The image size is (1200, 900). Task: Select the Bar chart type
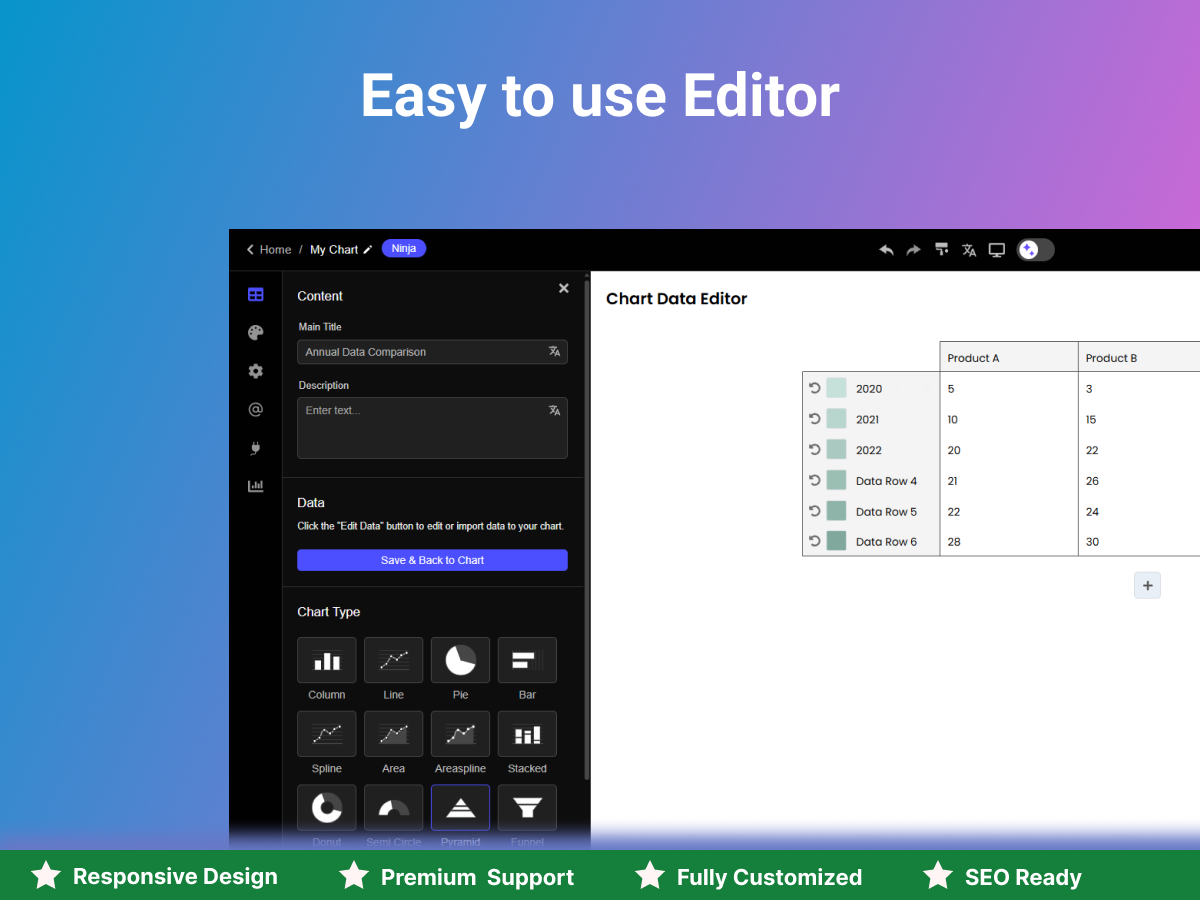(x=527, y=660)
